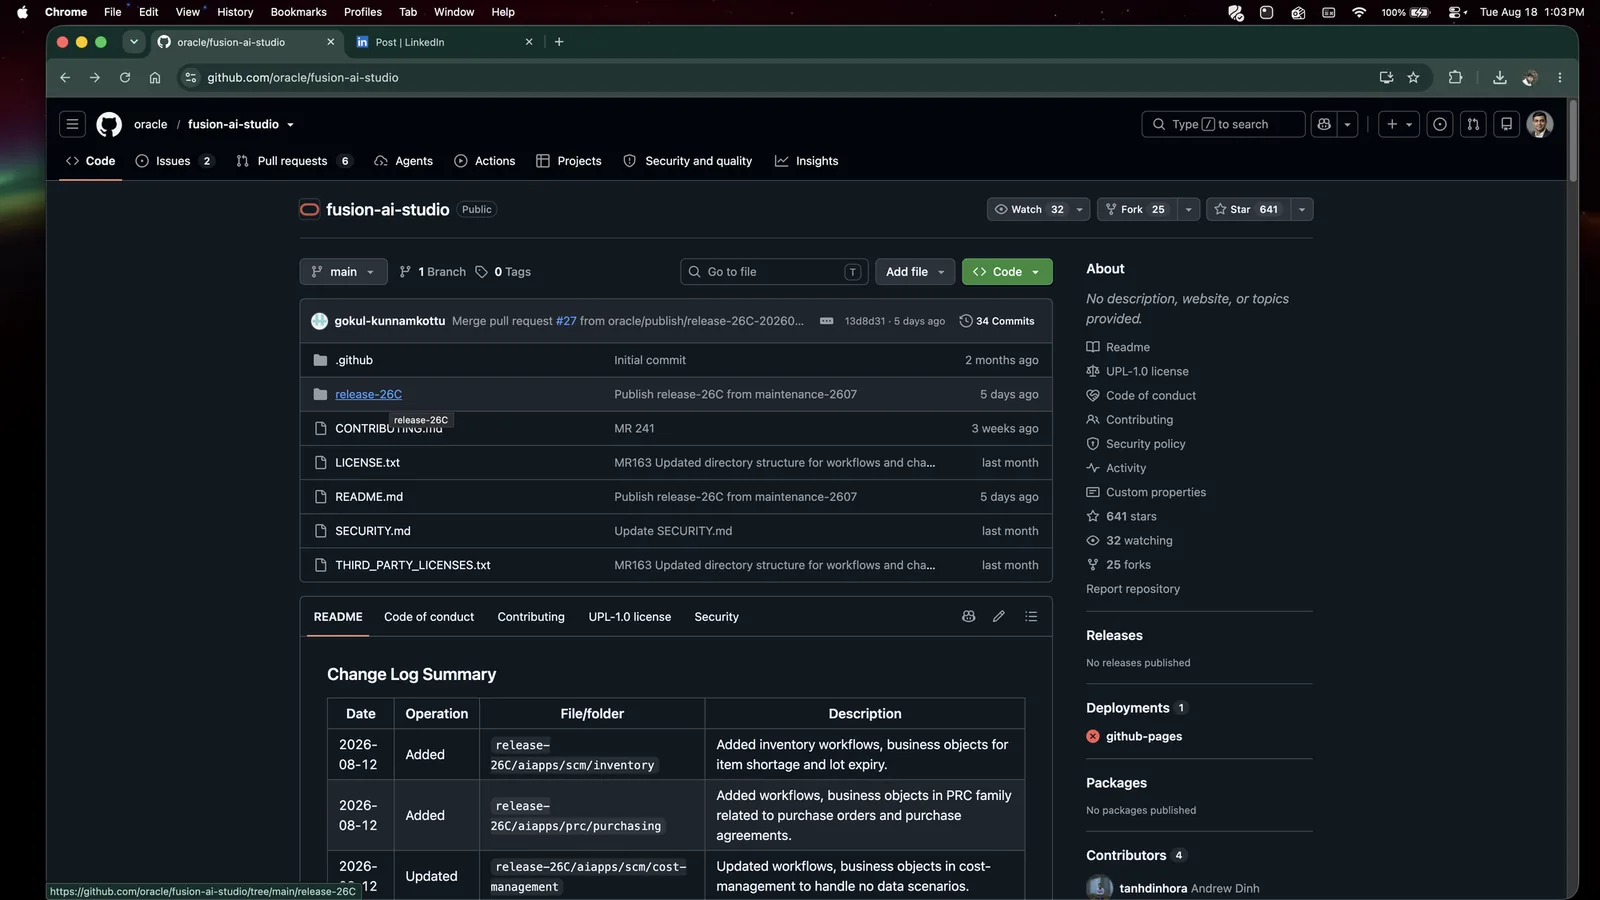Screen dimensions: 1600x900
Task: Open the Add file dropdown
Action: click(914, 272)
